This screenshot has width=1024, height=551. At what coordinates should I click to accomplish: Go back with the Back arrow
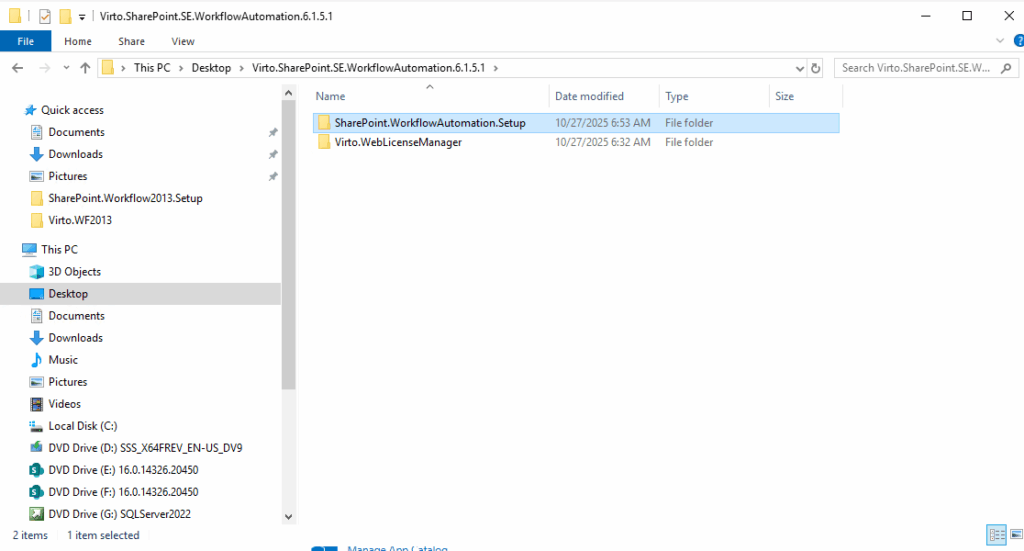18,68
